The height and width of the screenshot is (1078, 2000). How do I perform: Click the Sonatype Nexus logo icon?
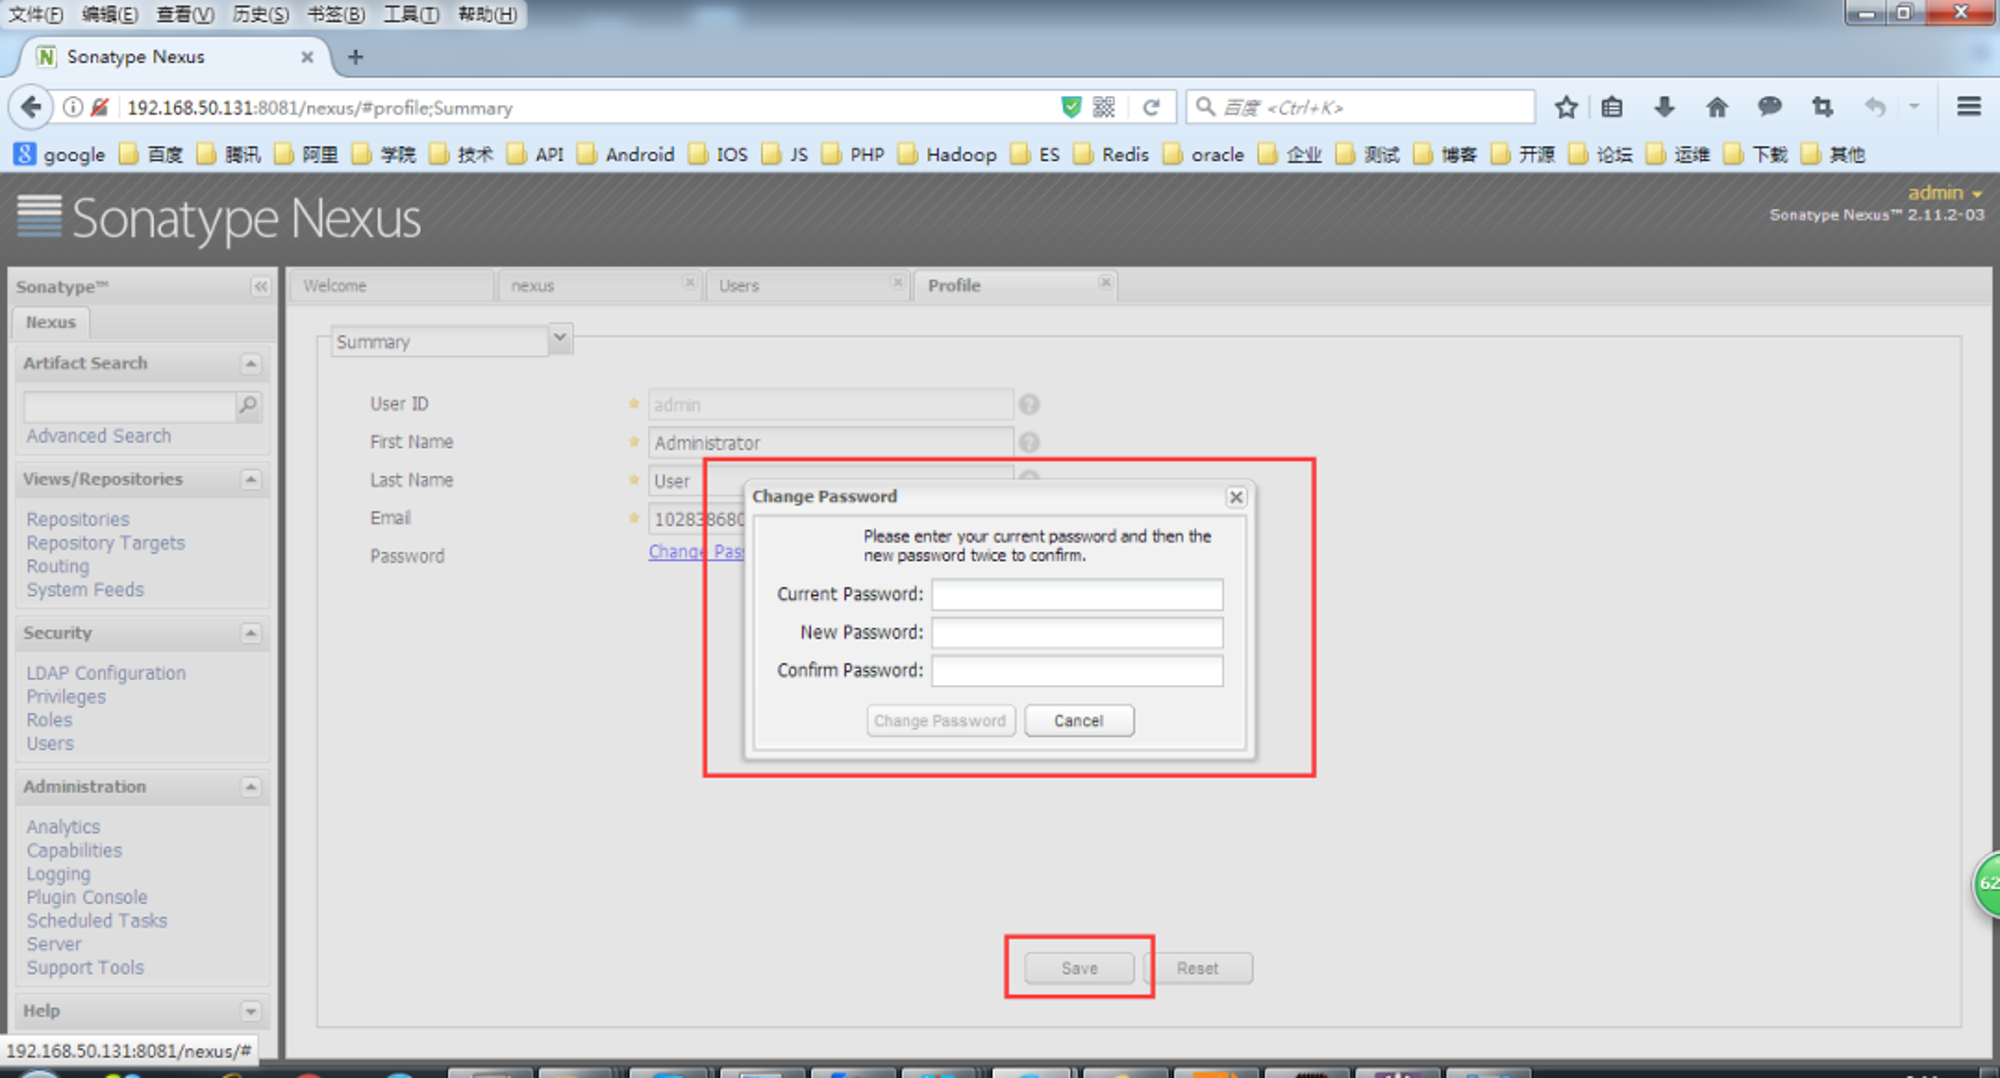(x=40, y=216)
